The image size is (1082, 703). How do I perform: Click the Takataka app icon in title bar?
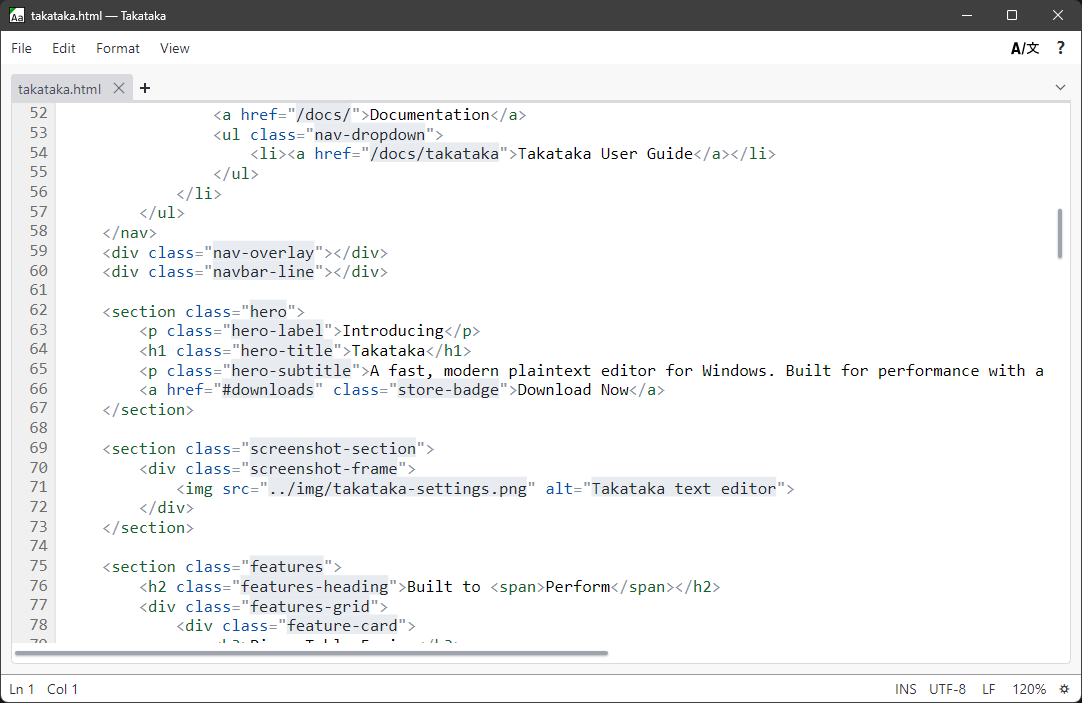click(16, 15)
